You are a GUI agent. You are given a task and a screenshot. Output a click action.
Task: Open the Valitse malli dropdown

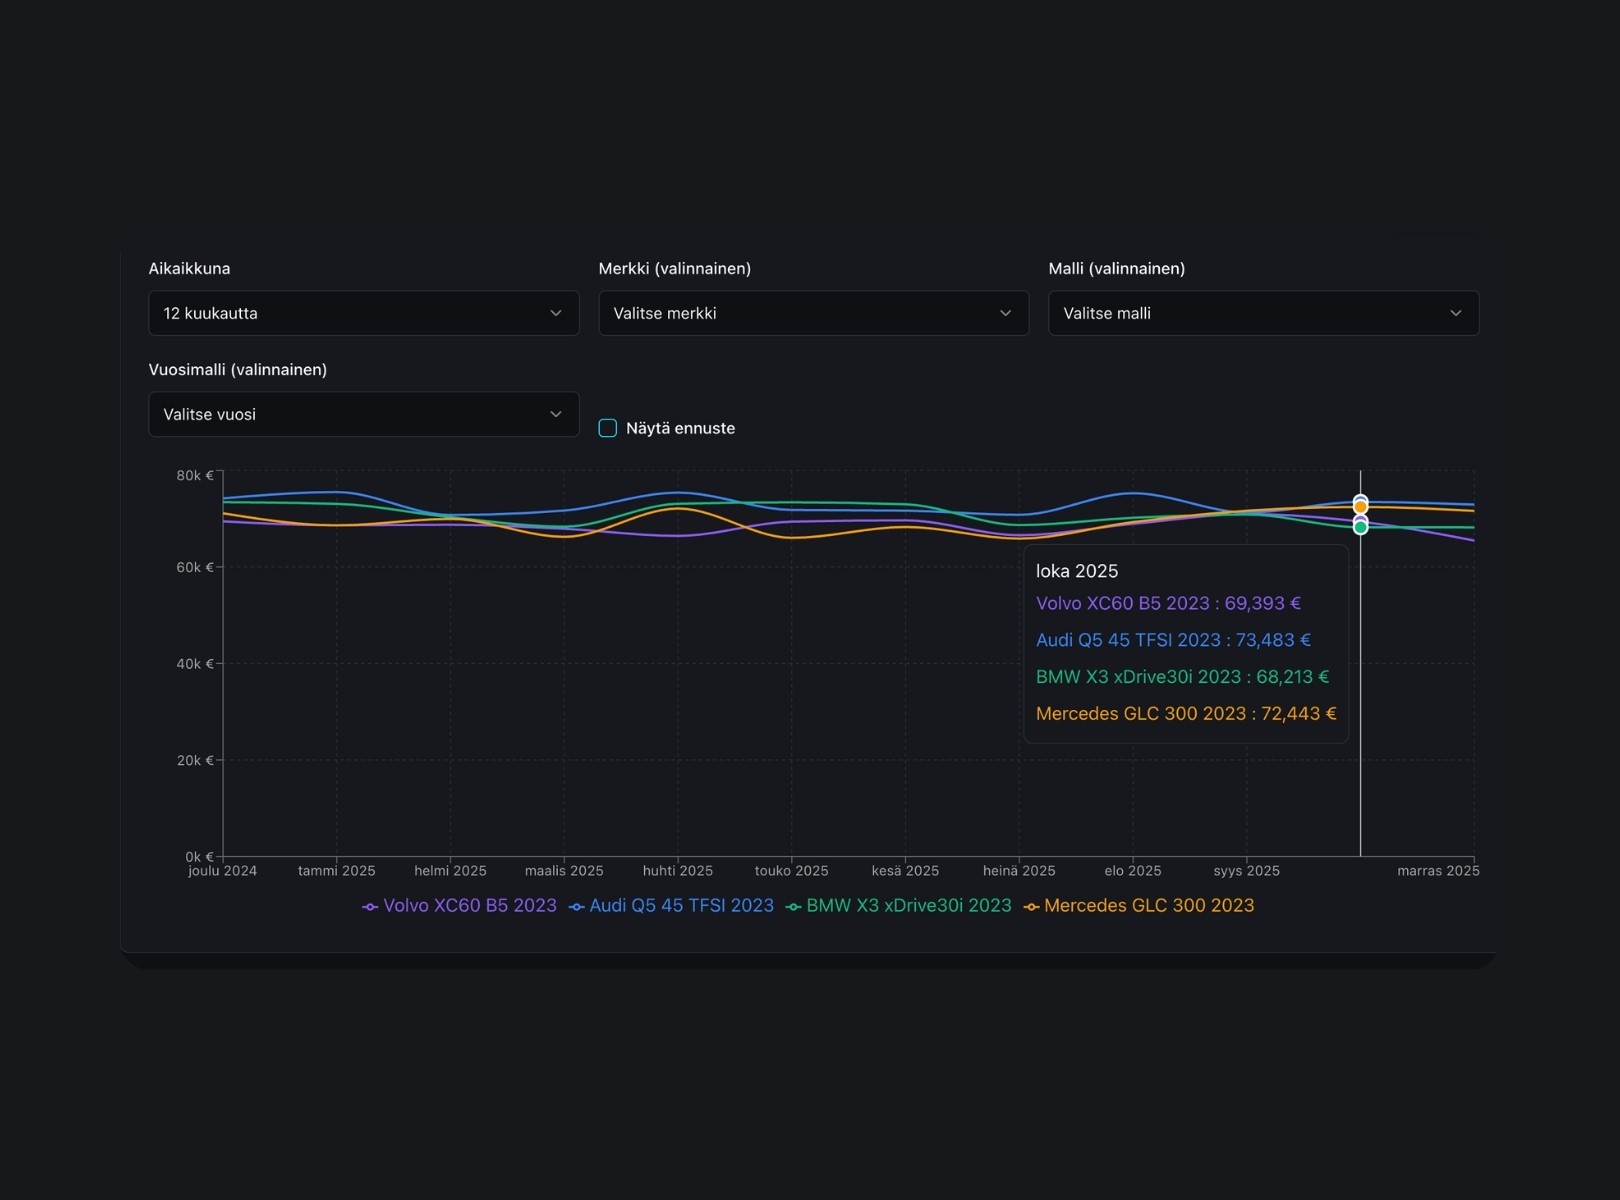tap(1263, 313)
